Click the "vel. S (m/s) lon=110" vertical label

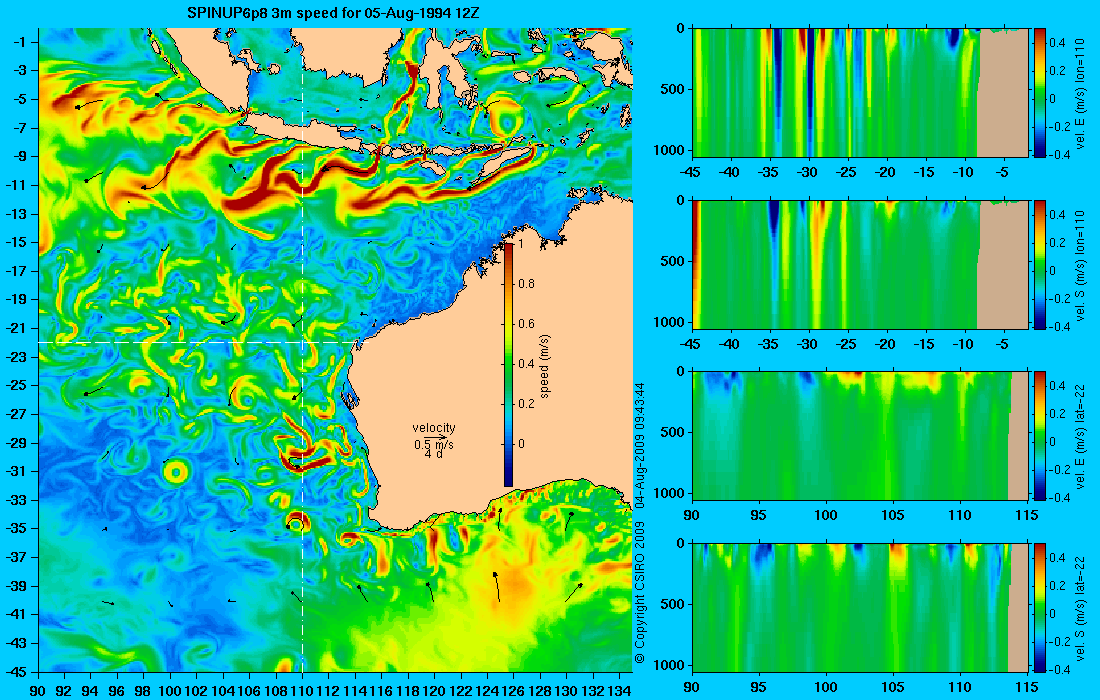click(1082, 264)
